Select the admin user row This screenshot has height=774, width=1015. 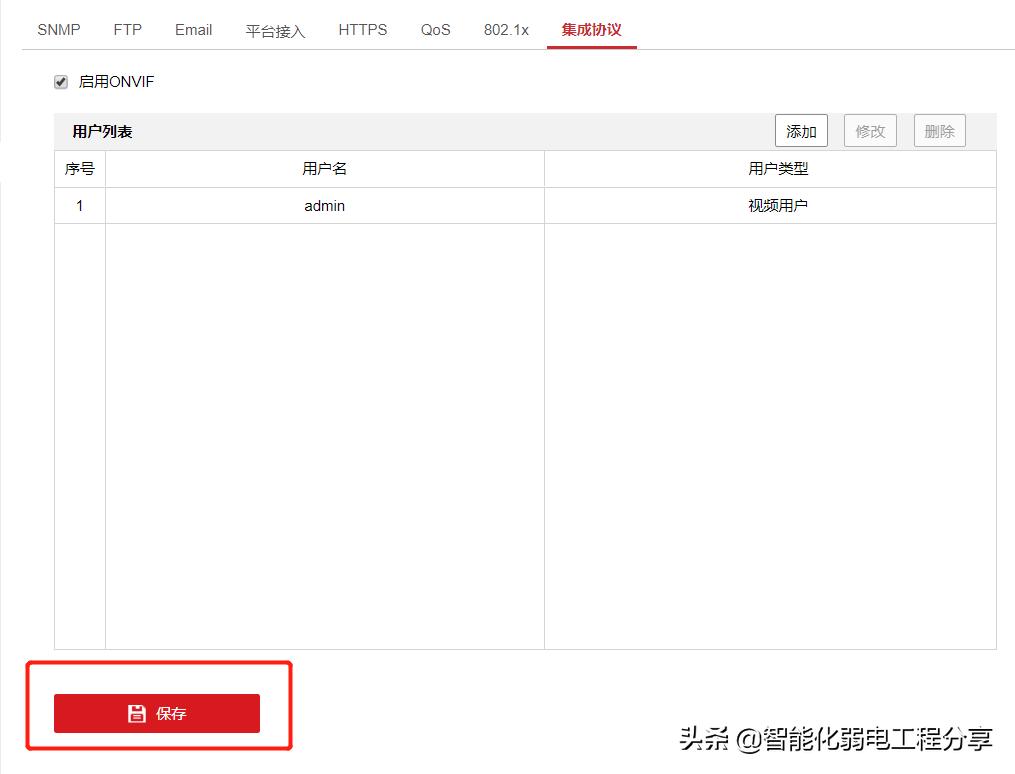click(324, 206)
